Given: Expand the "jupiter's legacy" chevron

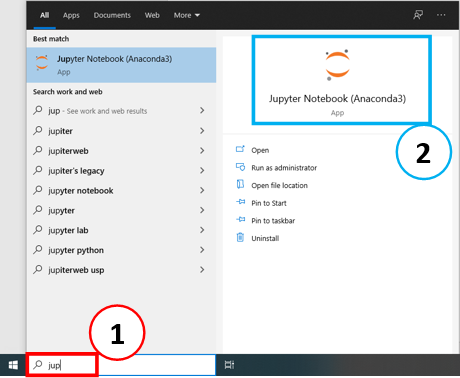Looking at the screenshot, I should tap(202, 170).
